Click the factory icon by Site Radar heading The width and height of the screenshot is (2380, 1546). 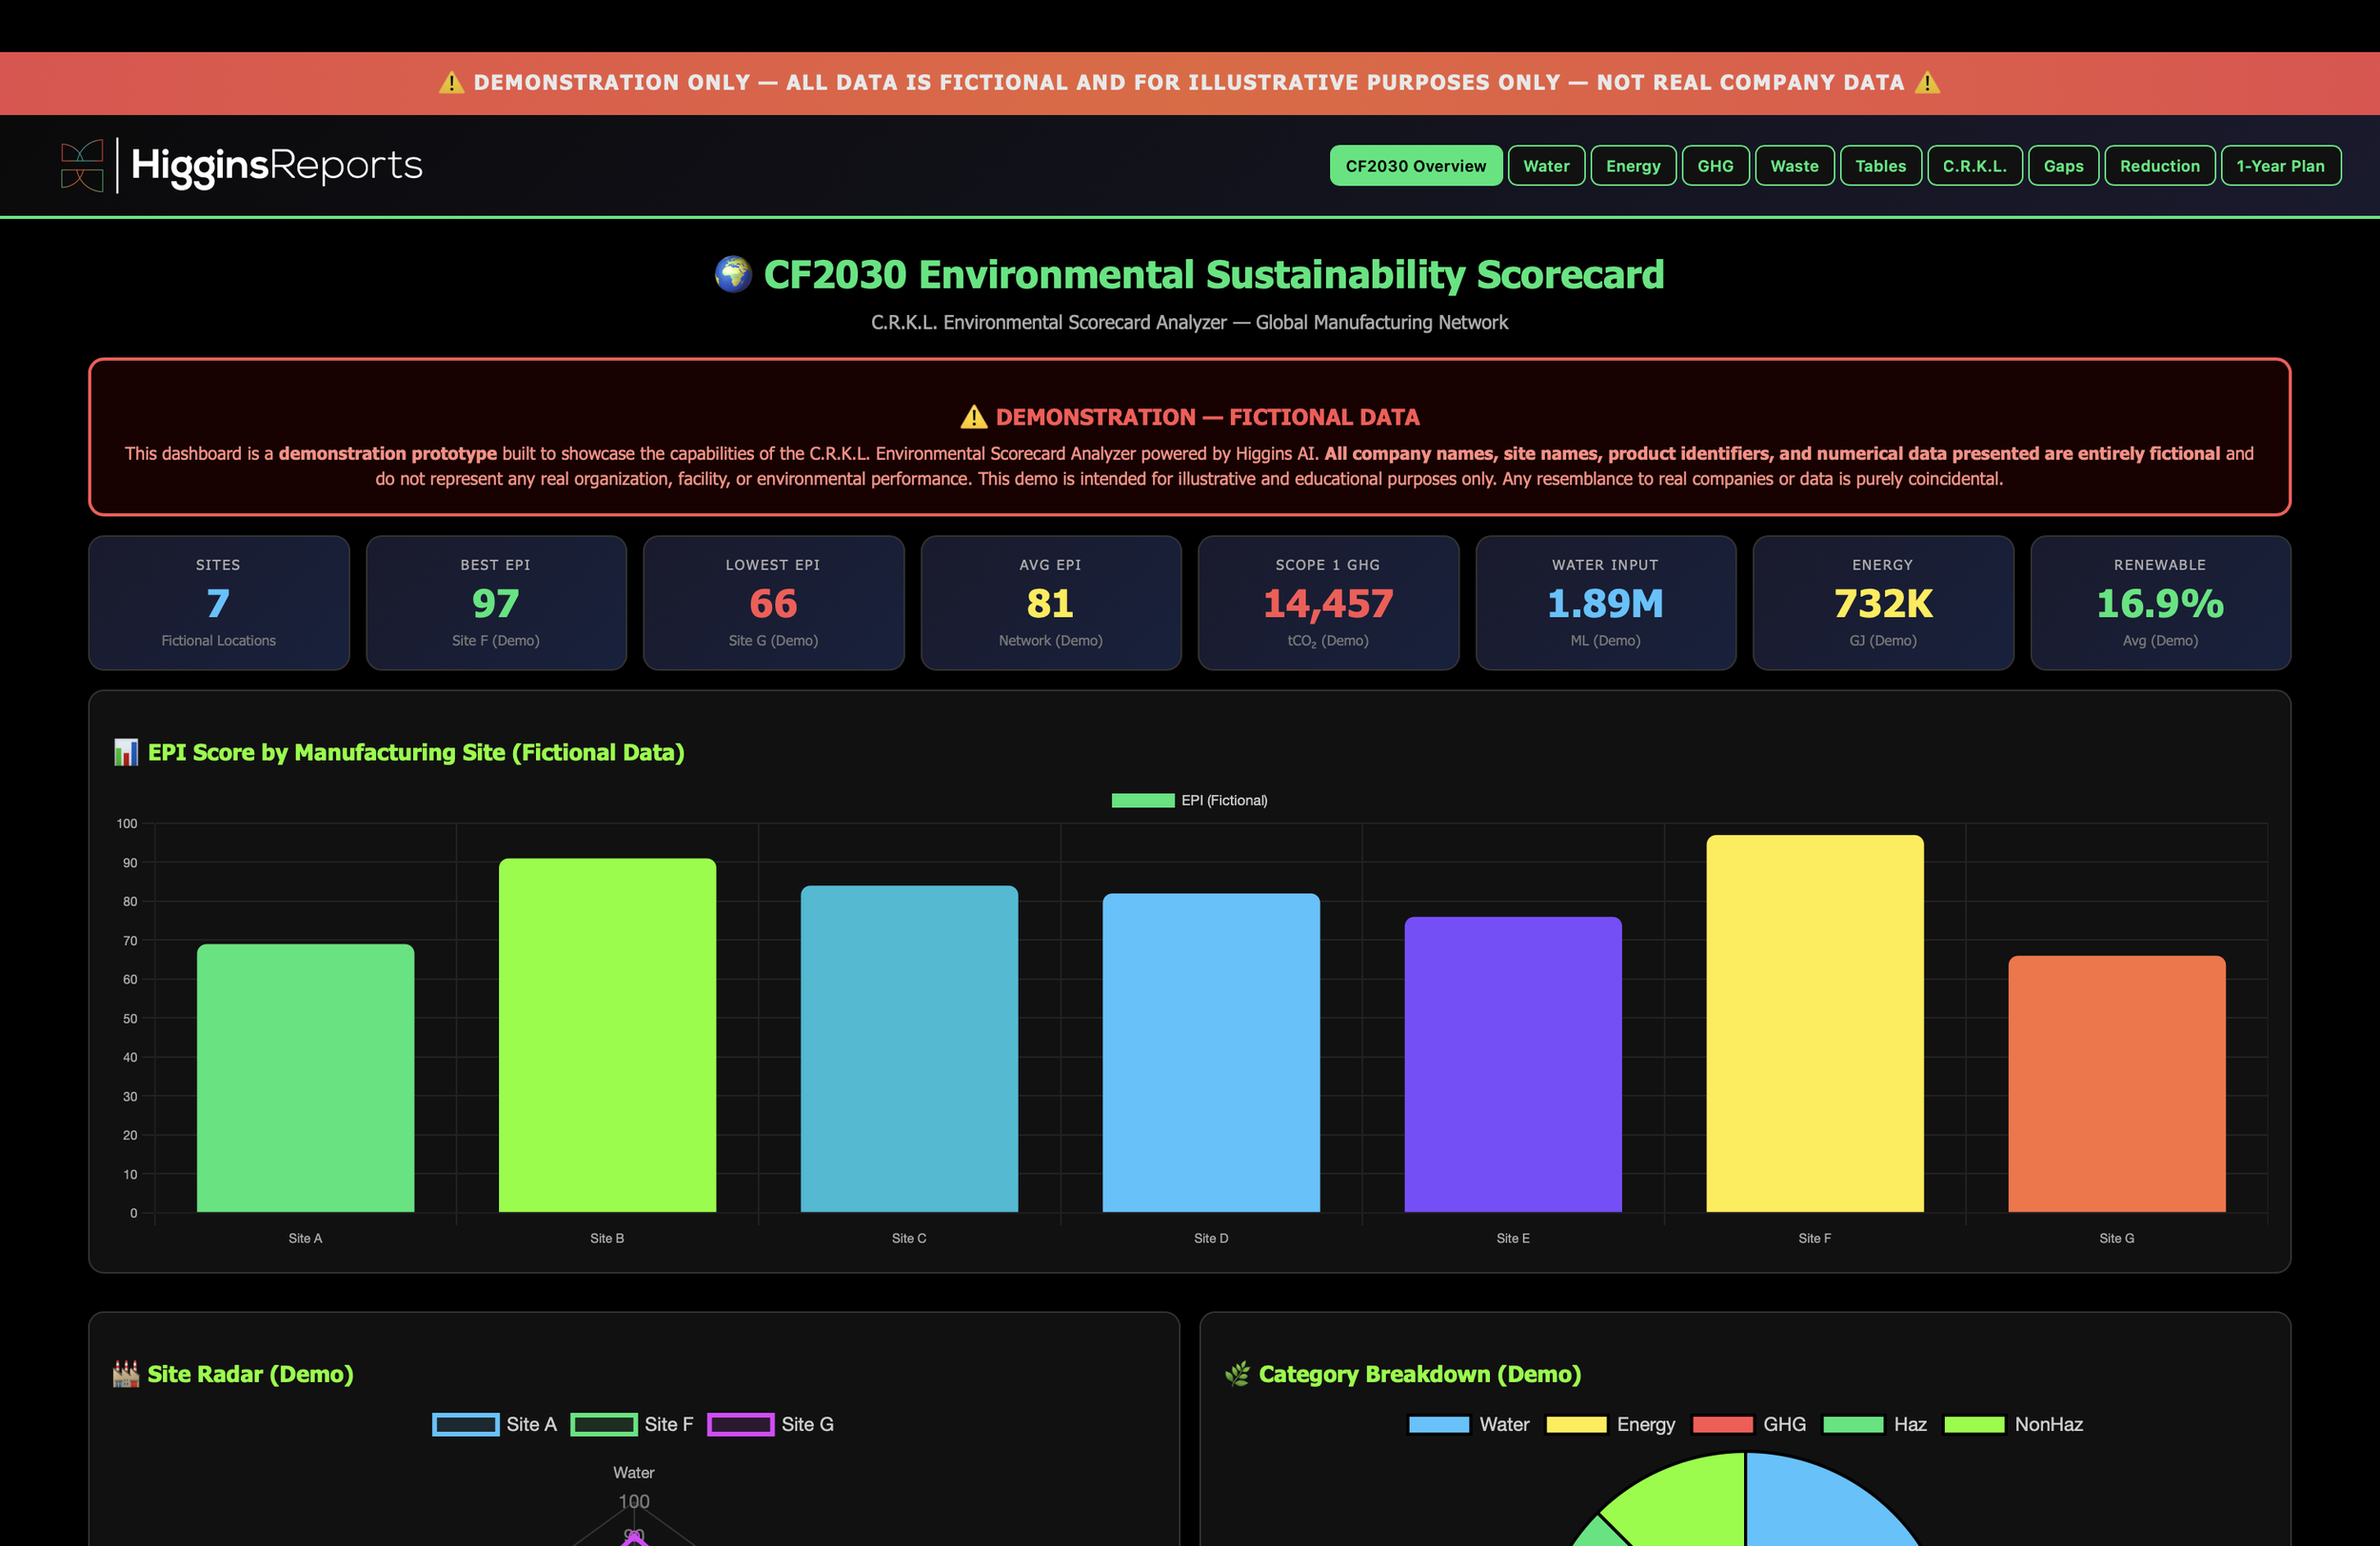coord(126,1374)
